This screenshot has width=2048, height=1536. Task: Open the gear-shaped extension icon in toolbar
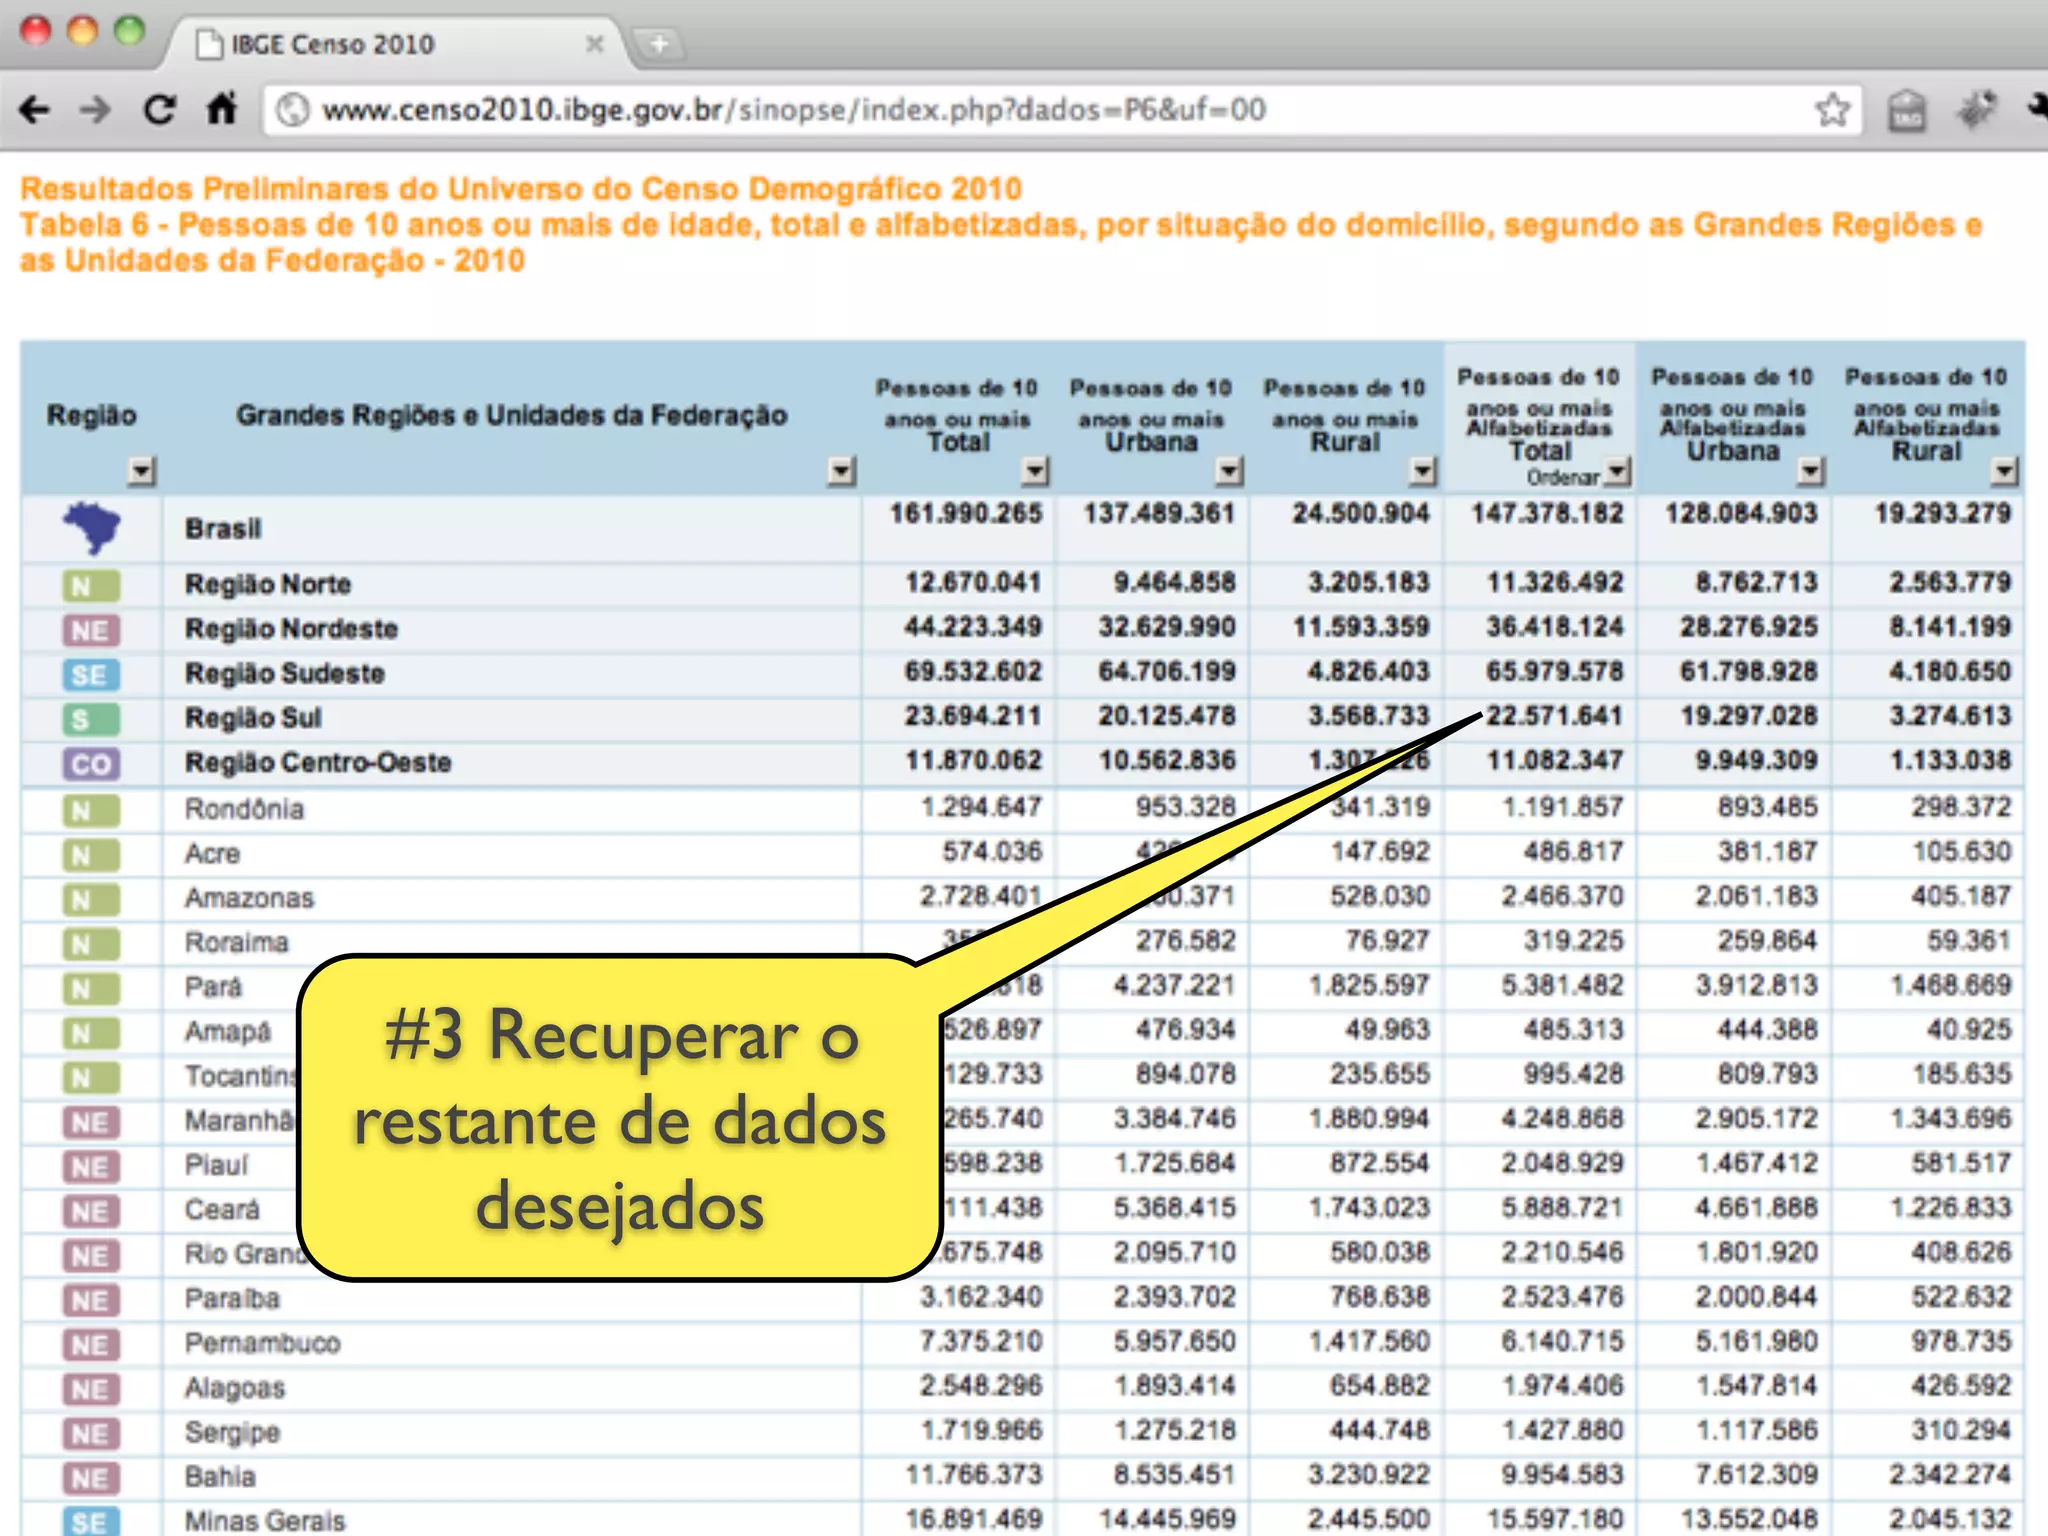[x=1976, y=109]
